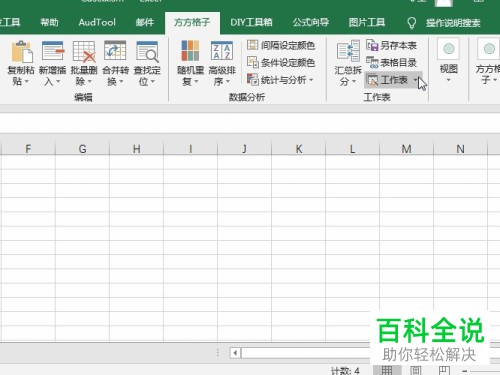Switch to Normal view in status bar
Screen dimensions: 500x375
pyautogui.click(x=387, y=370)
